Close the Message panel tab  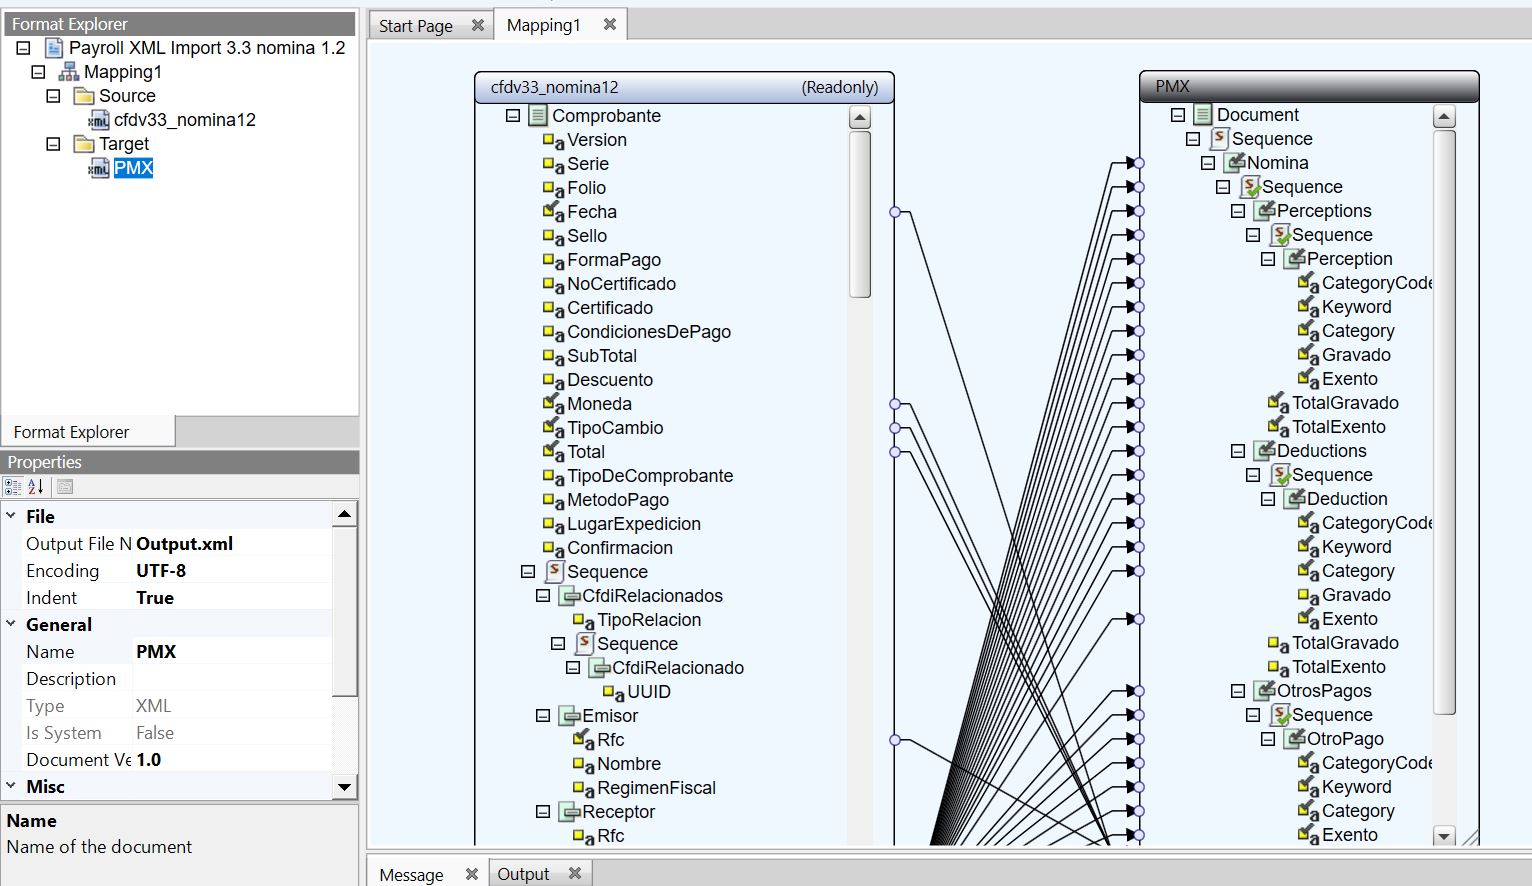click(472, 874)
